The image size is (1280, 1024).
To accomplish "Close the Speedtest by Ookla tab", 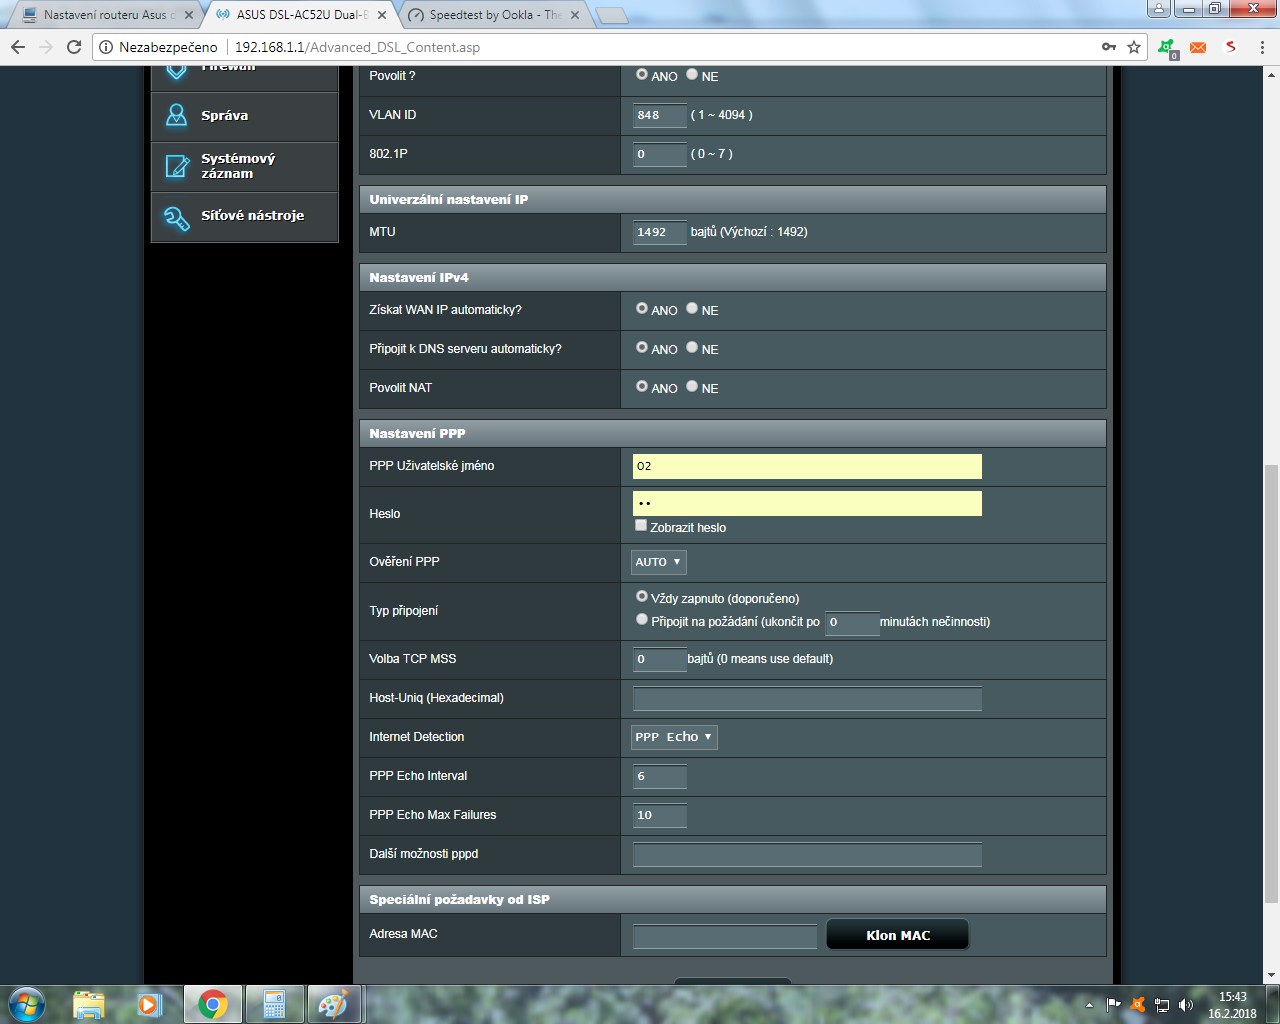I will point(575,15).
